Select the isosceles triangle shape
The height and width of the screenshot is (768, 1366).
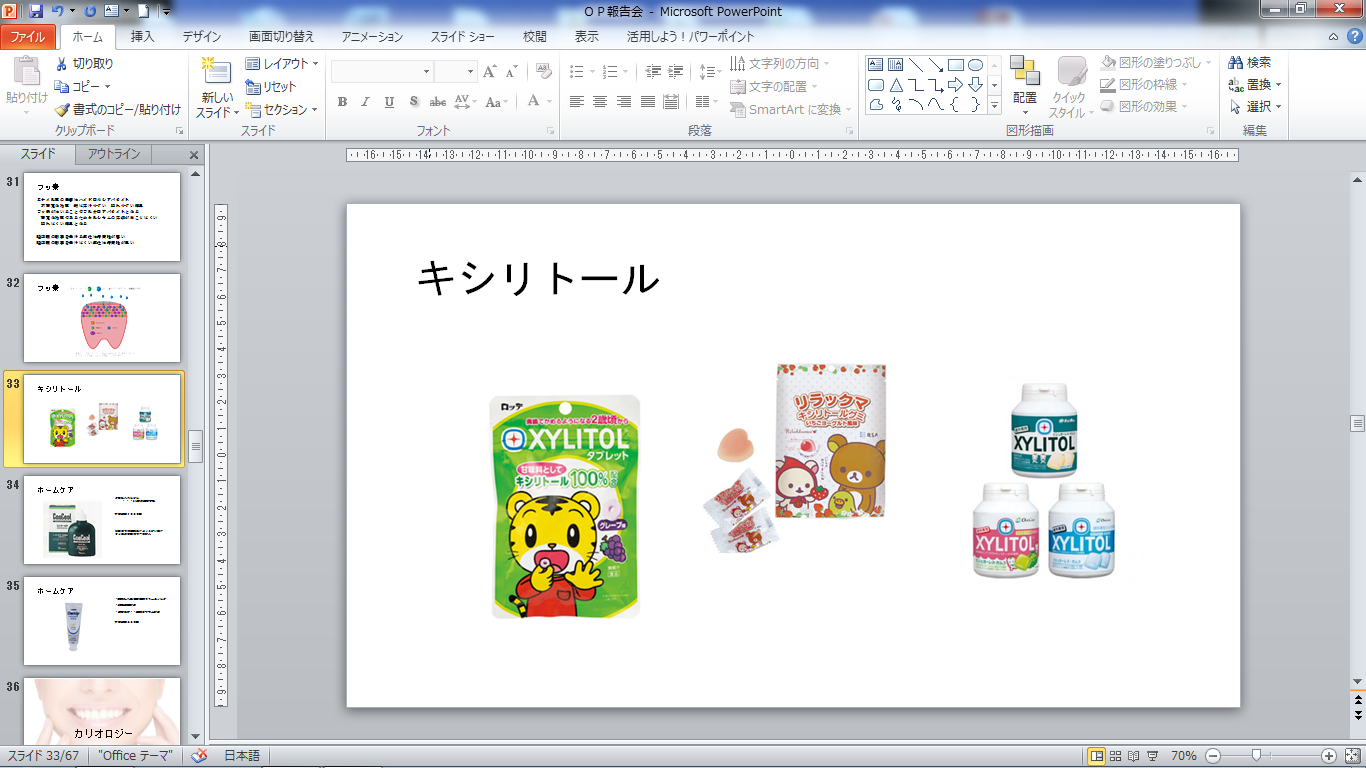point(896,85)
